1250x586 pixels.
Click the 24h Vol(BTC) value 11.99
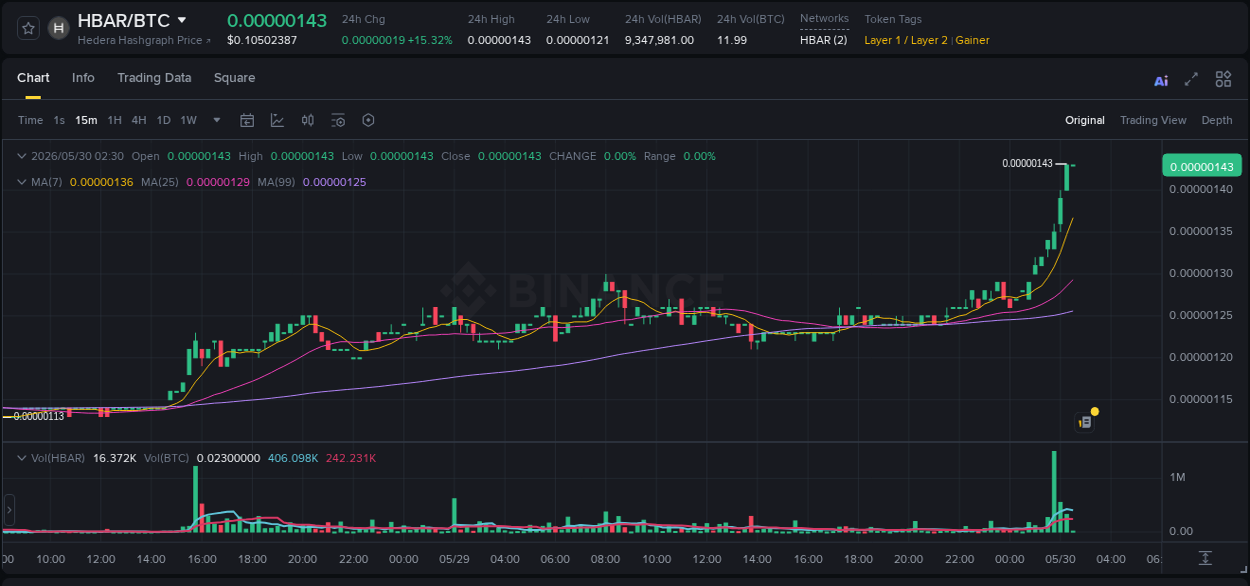point(732,40)
